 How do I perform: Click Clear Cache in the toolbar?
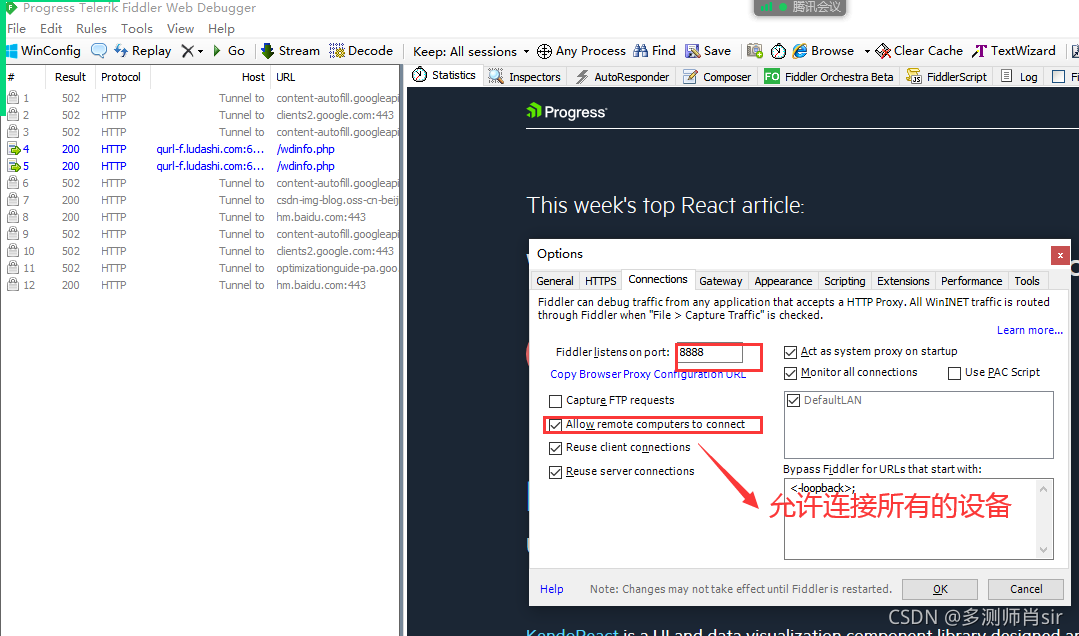pos(919,51)
